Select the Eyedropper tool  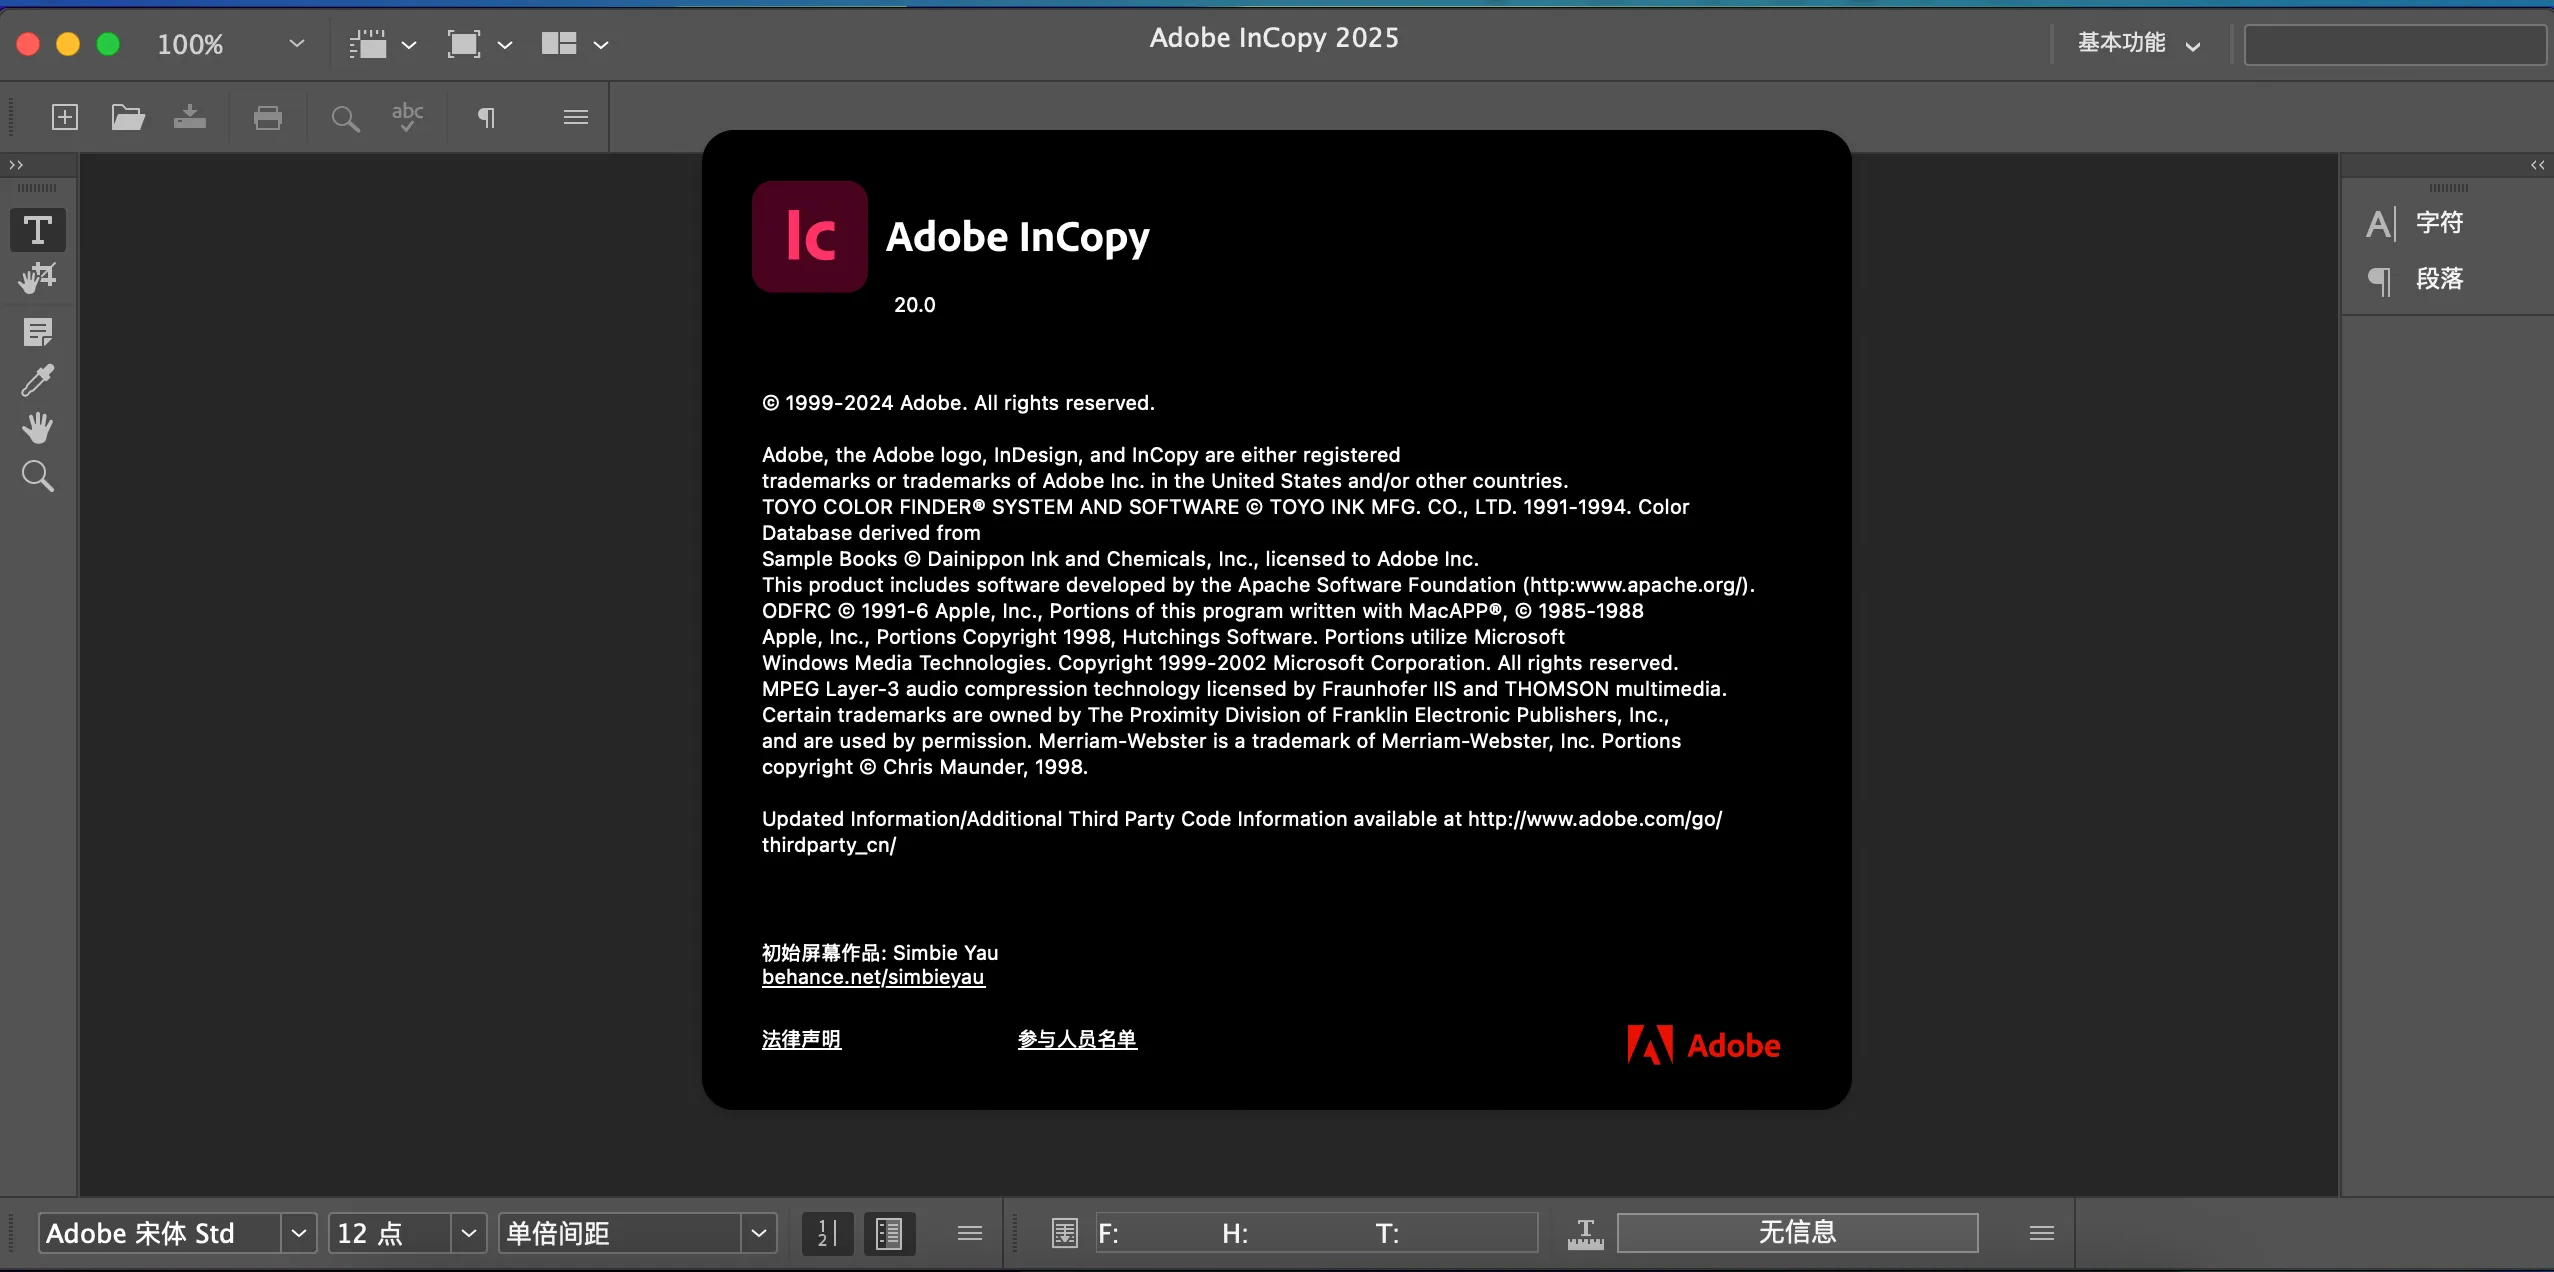(x=38, y=380)
